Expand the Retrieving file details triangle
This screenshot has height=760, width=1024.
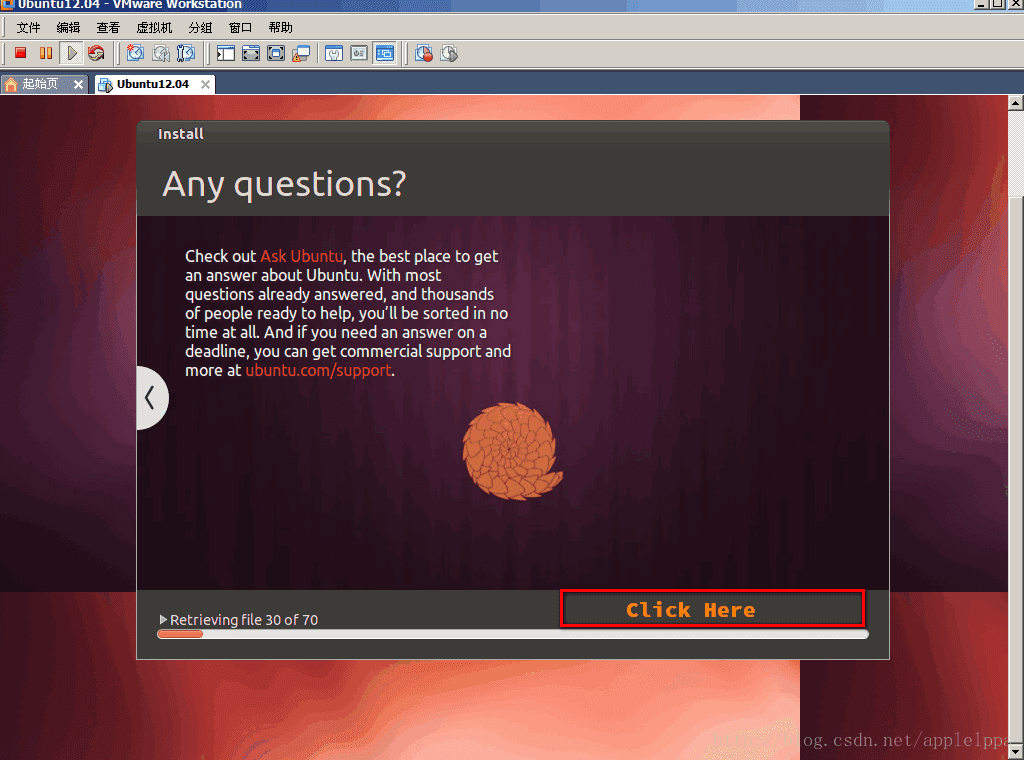(x=163, y=619)
